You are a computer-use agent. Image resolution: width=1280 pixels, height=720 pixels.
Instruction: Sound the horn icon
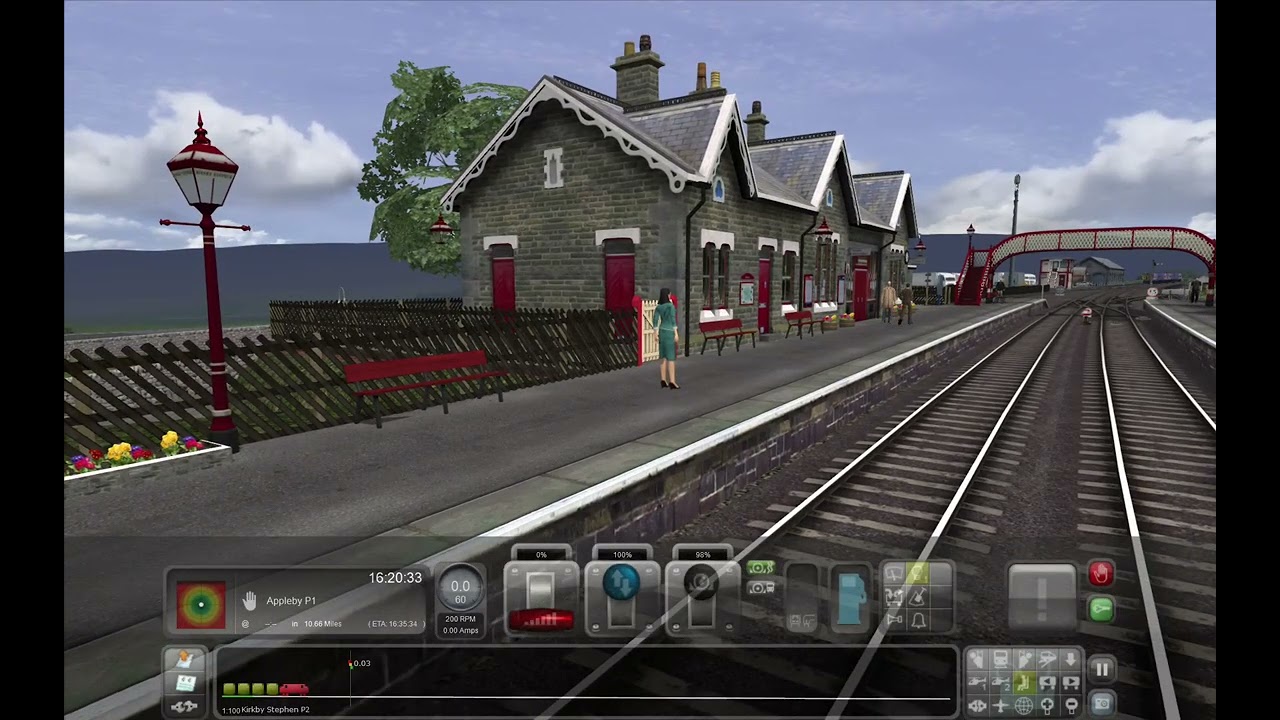tap(894, 620)
